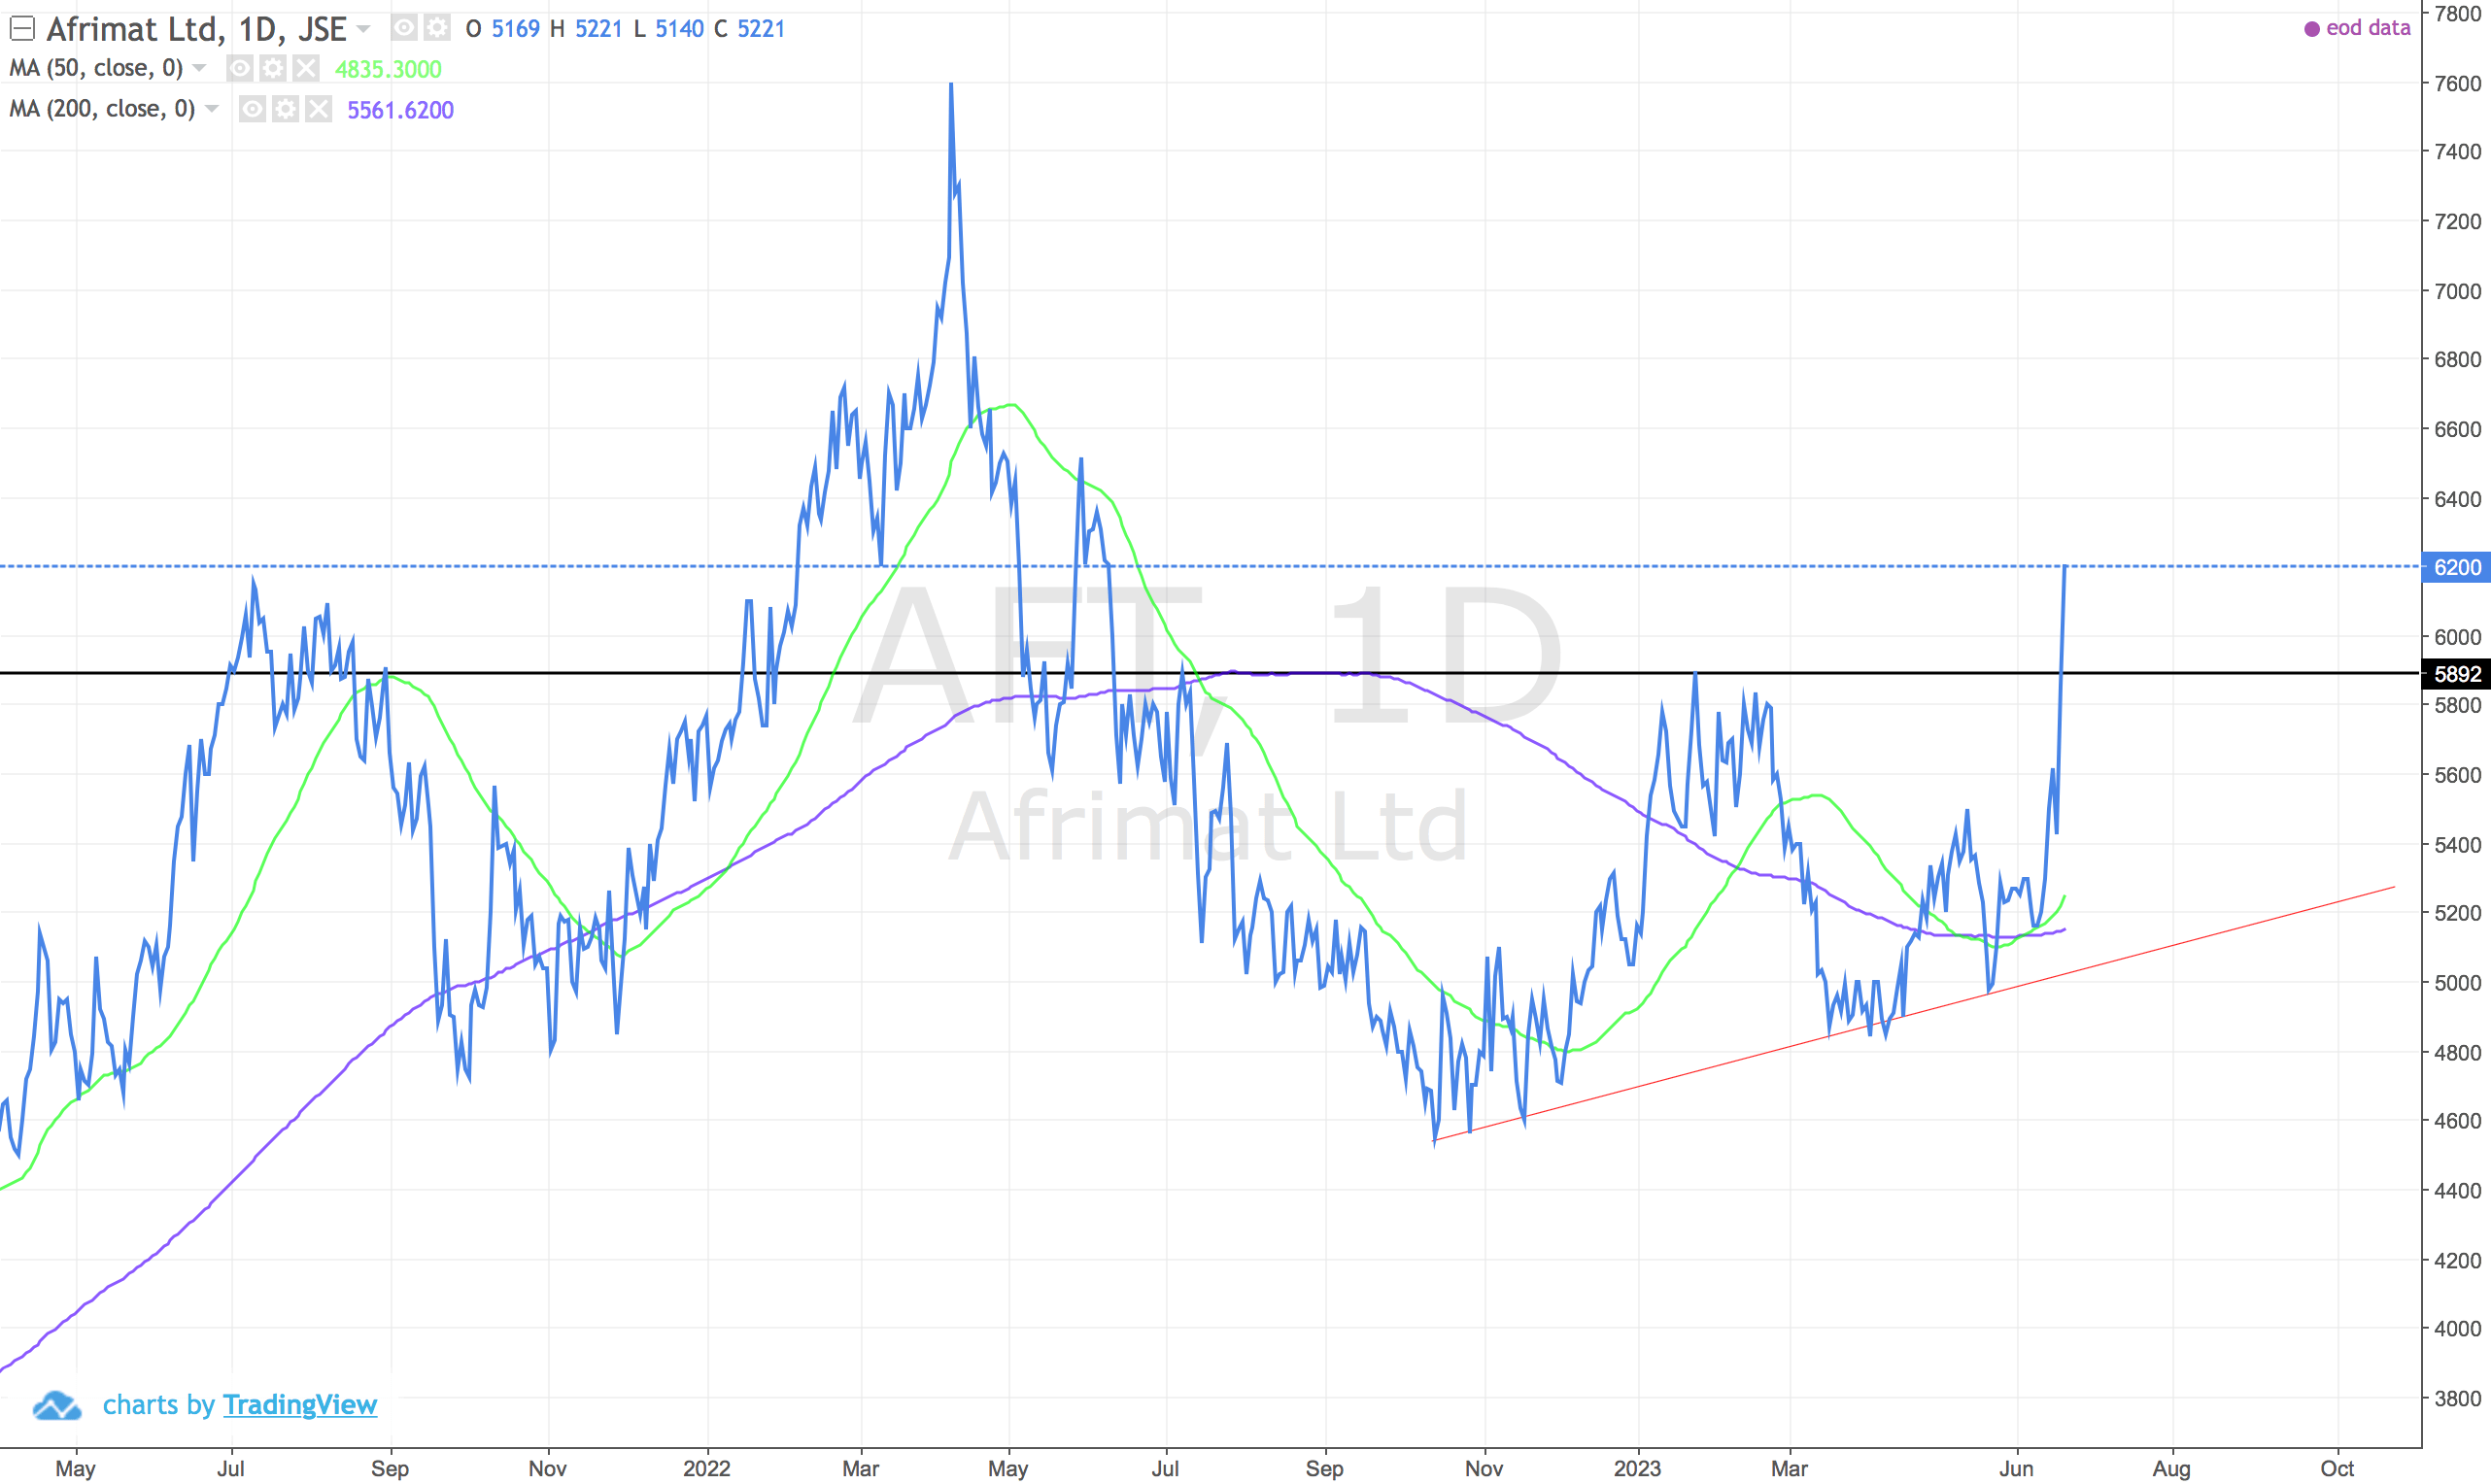Image resolution: width=2491 pixels, height=1484 pixels.
Task: Select the blue 6200 price label
Action: [2456, 567]
